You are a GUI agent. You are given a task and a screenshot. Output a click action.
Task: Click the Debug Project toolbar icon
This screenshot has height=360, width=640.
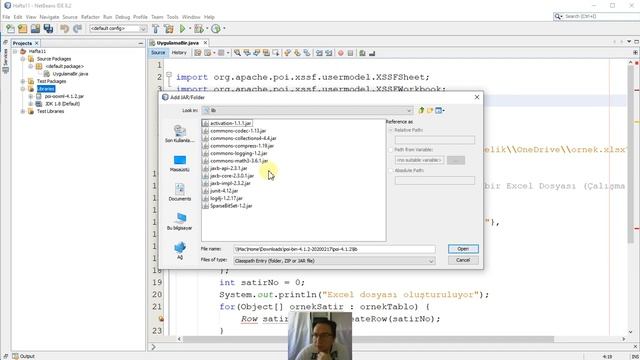click(199, 29)
